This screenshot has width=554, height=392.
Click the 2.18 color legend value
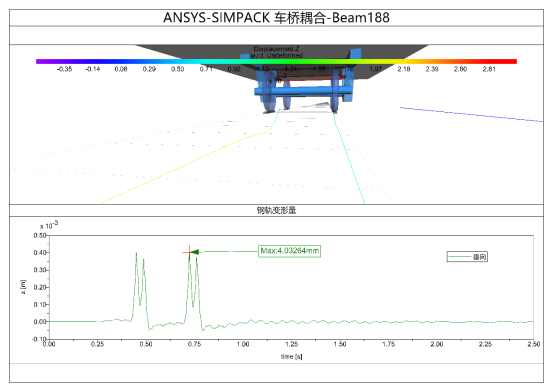404,69
